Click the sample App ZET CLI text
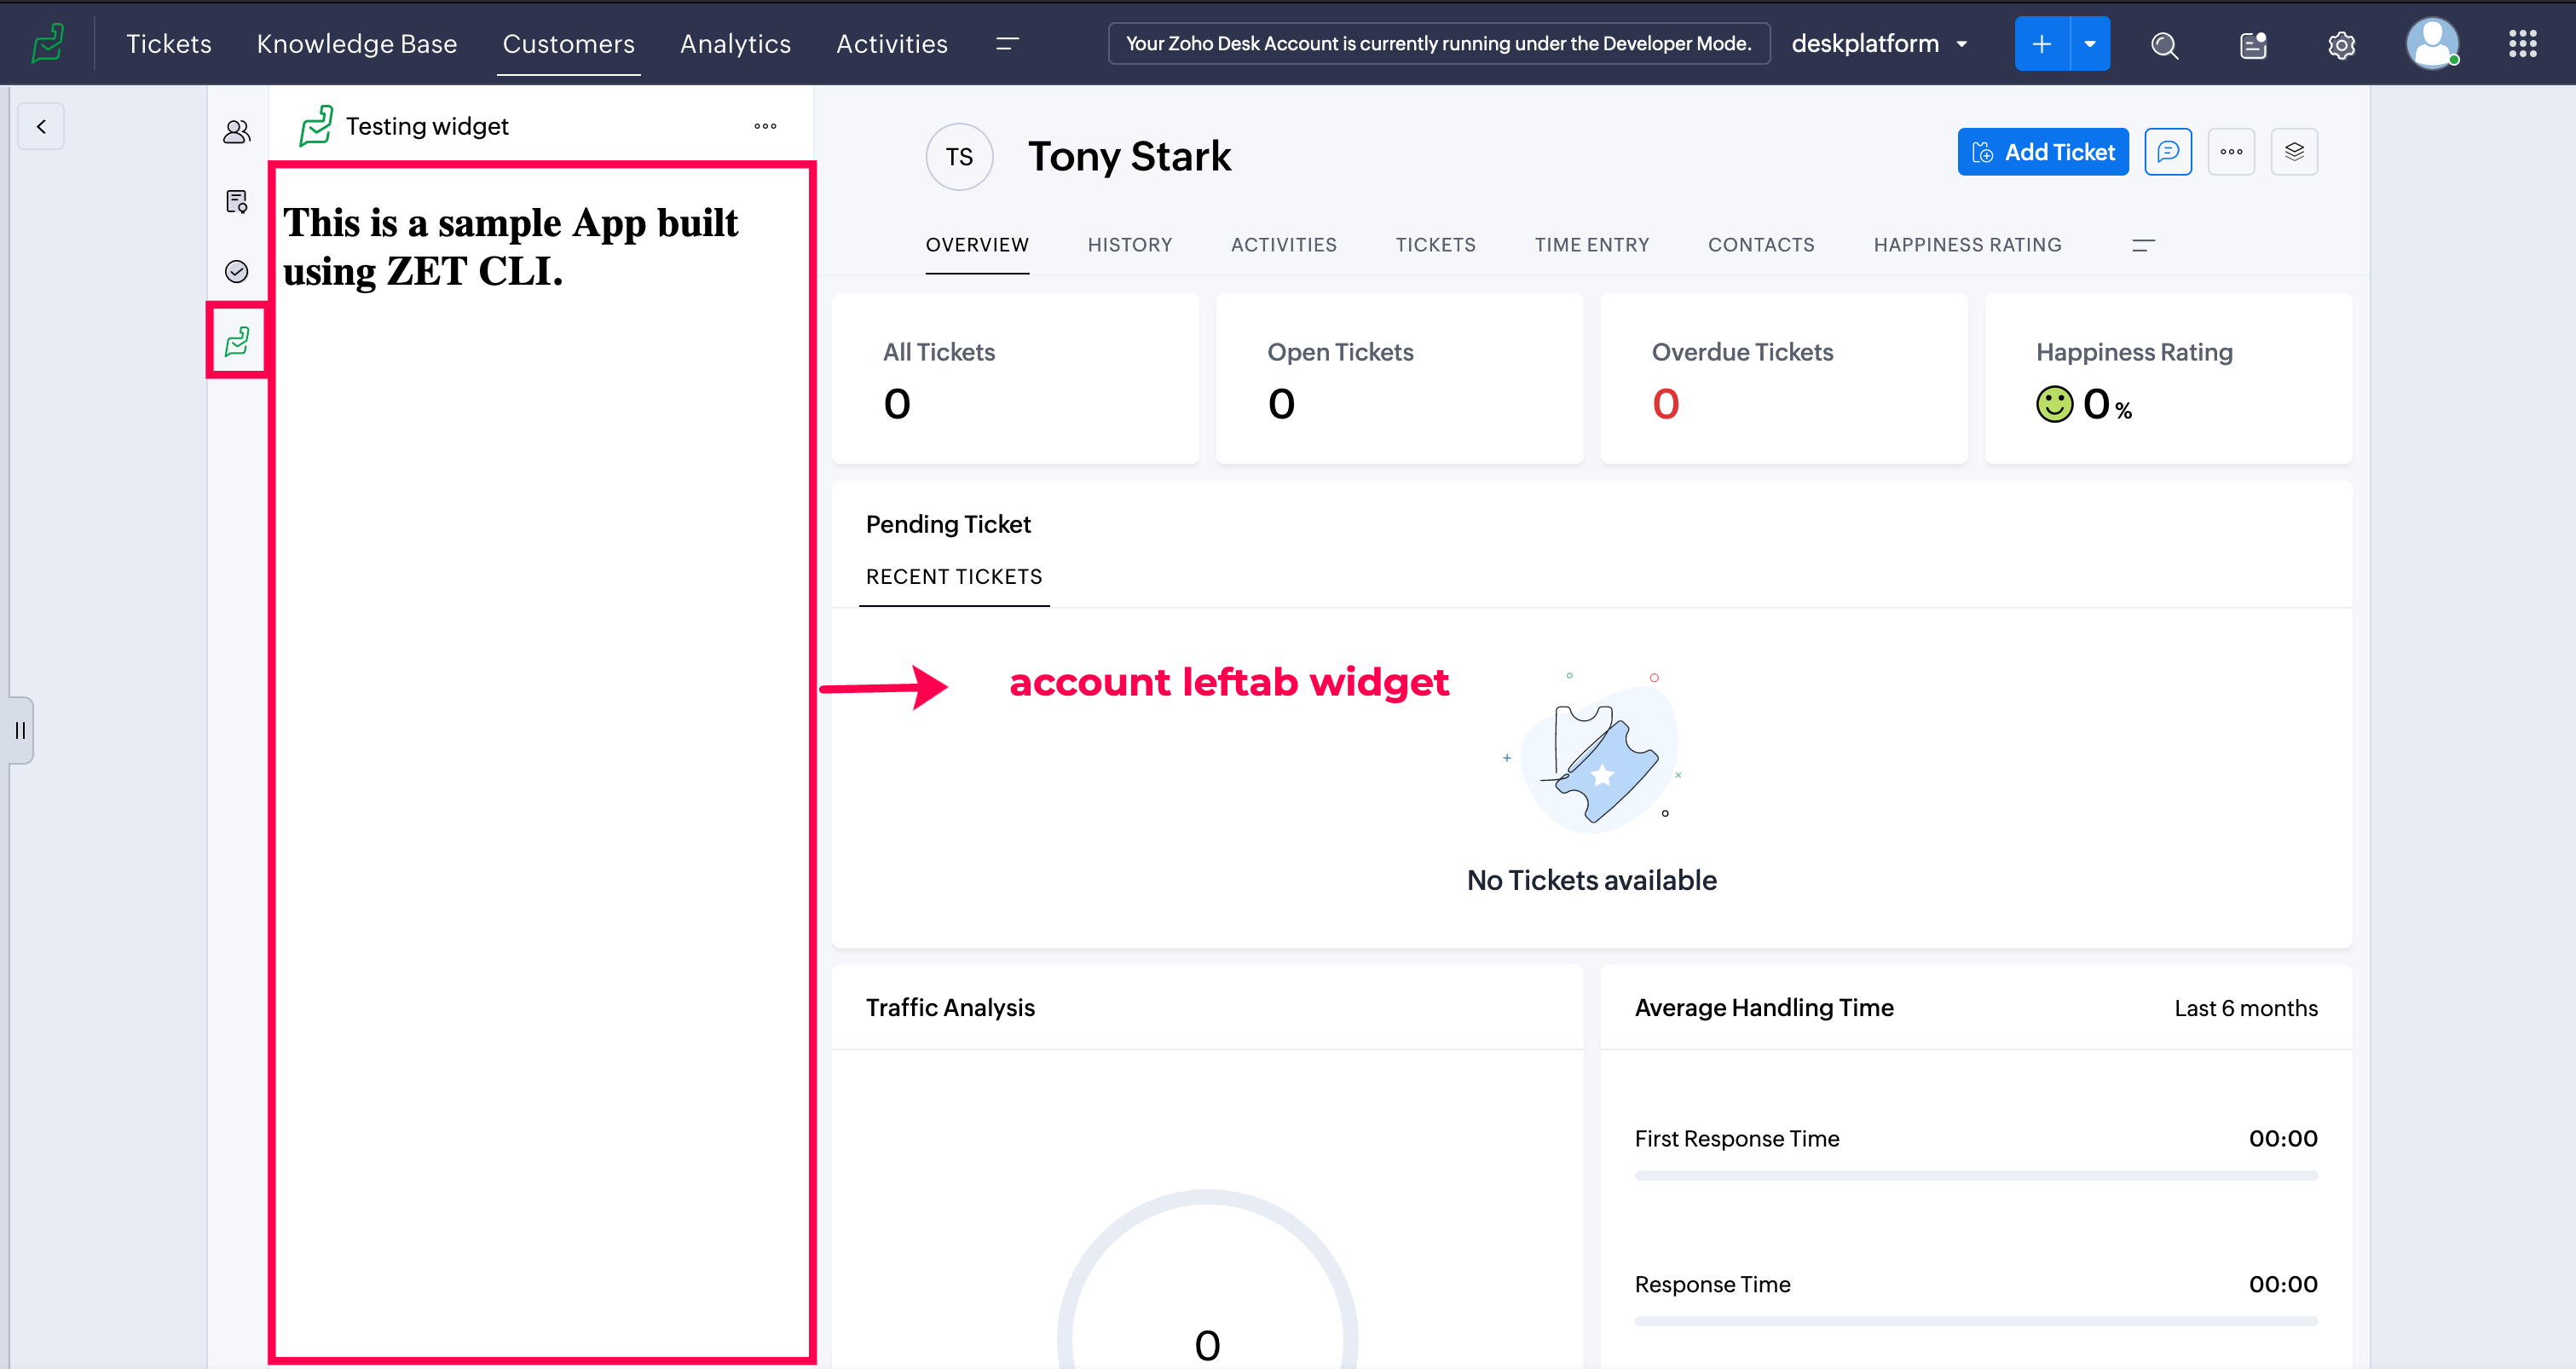 click(510, 247)
